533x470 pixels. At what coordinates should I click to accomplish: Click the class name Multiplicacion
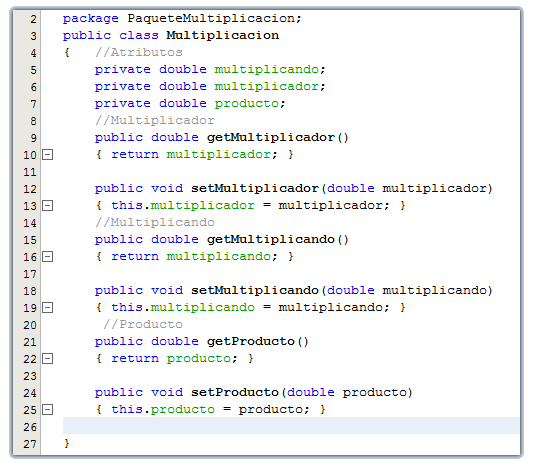point(223,35)
